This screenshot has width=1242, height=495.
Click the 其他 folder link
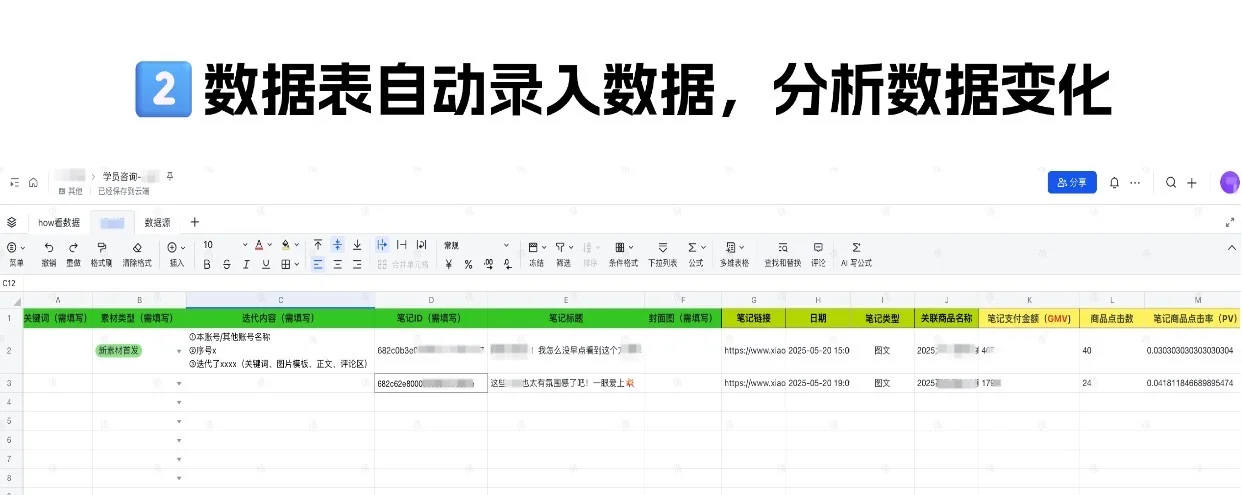coord(71,190)
